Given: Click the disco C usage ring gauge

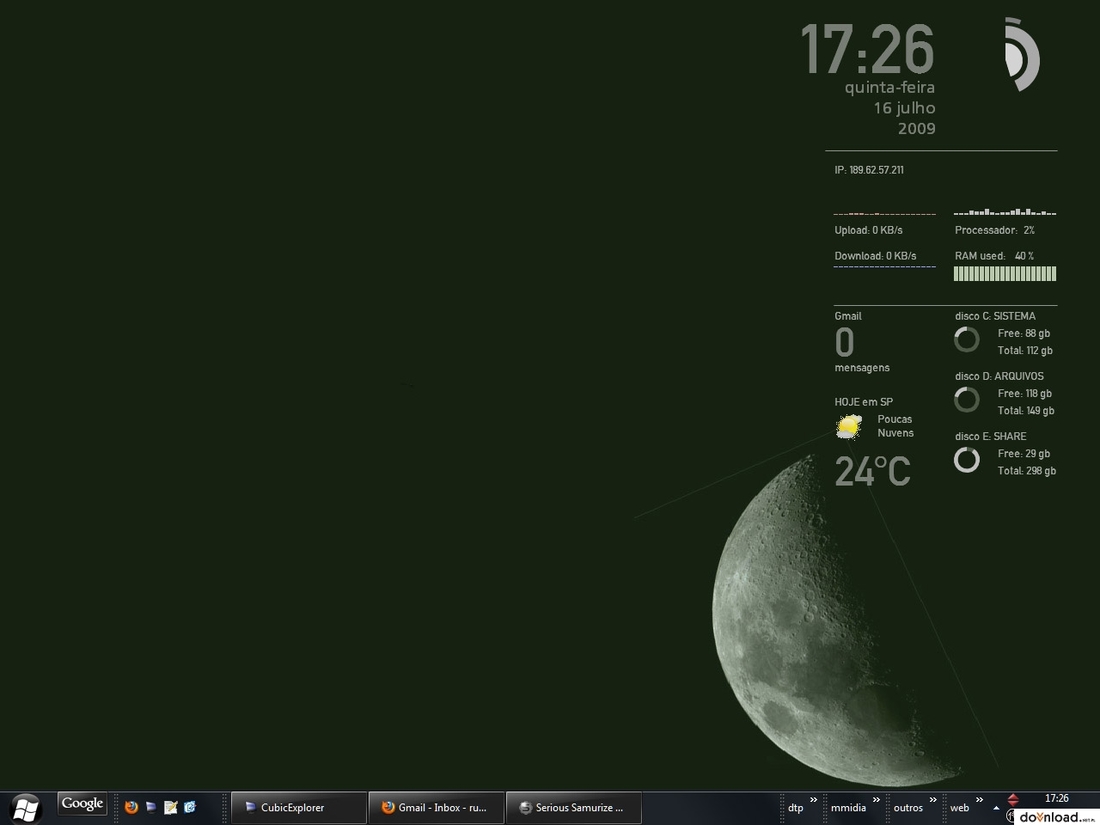Looking at the screenshot, I should pyautogui.click(x=967, y=340).
